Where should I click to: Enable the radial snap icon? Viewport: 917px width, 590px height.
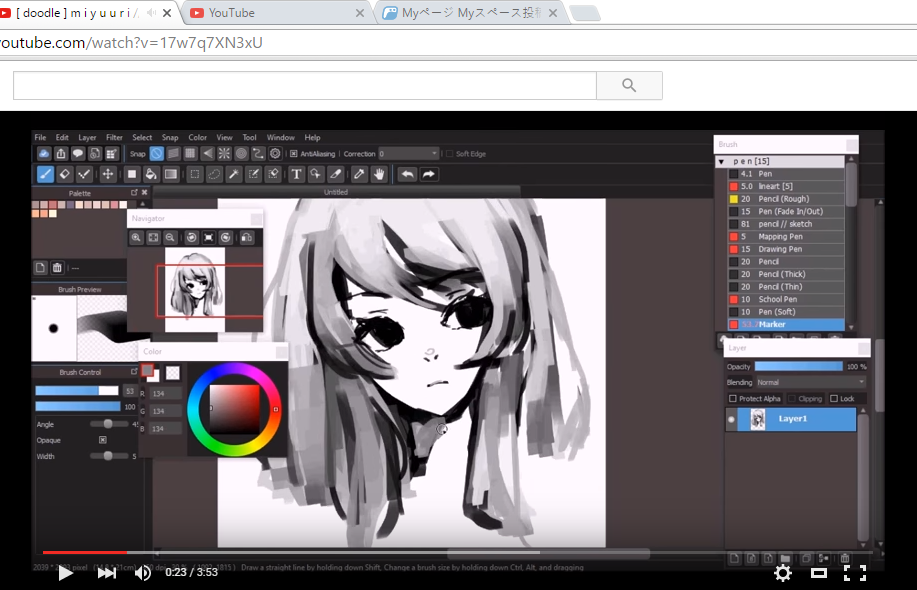pos(224,154)
